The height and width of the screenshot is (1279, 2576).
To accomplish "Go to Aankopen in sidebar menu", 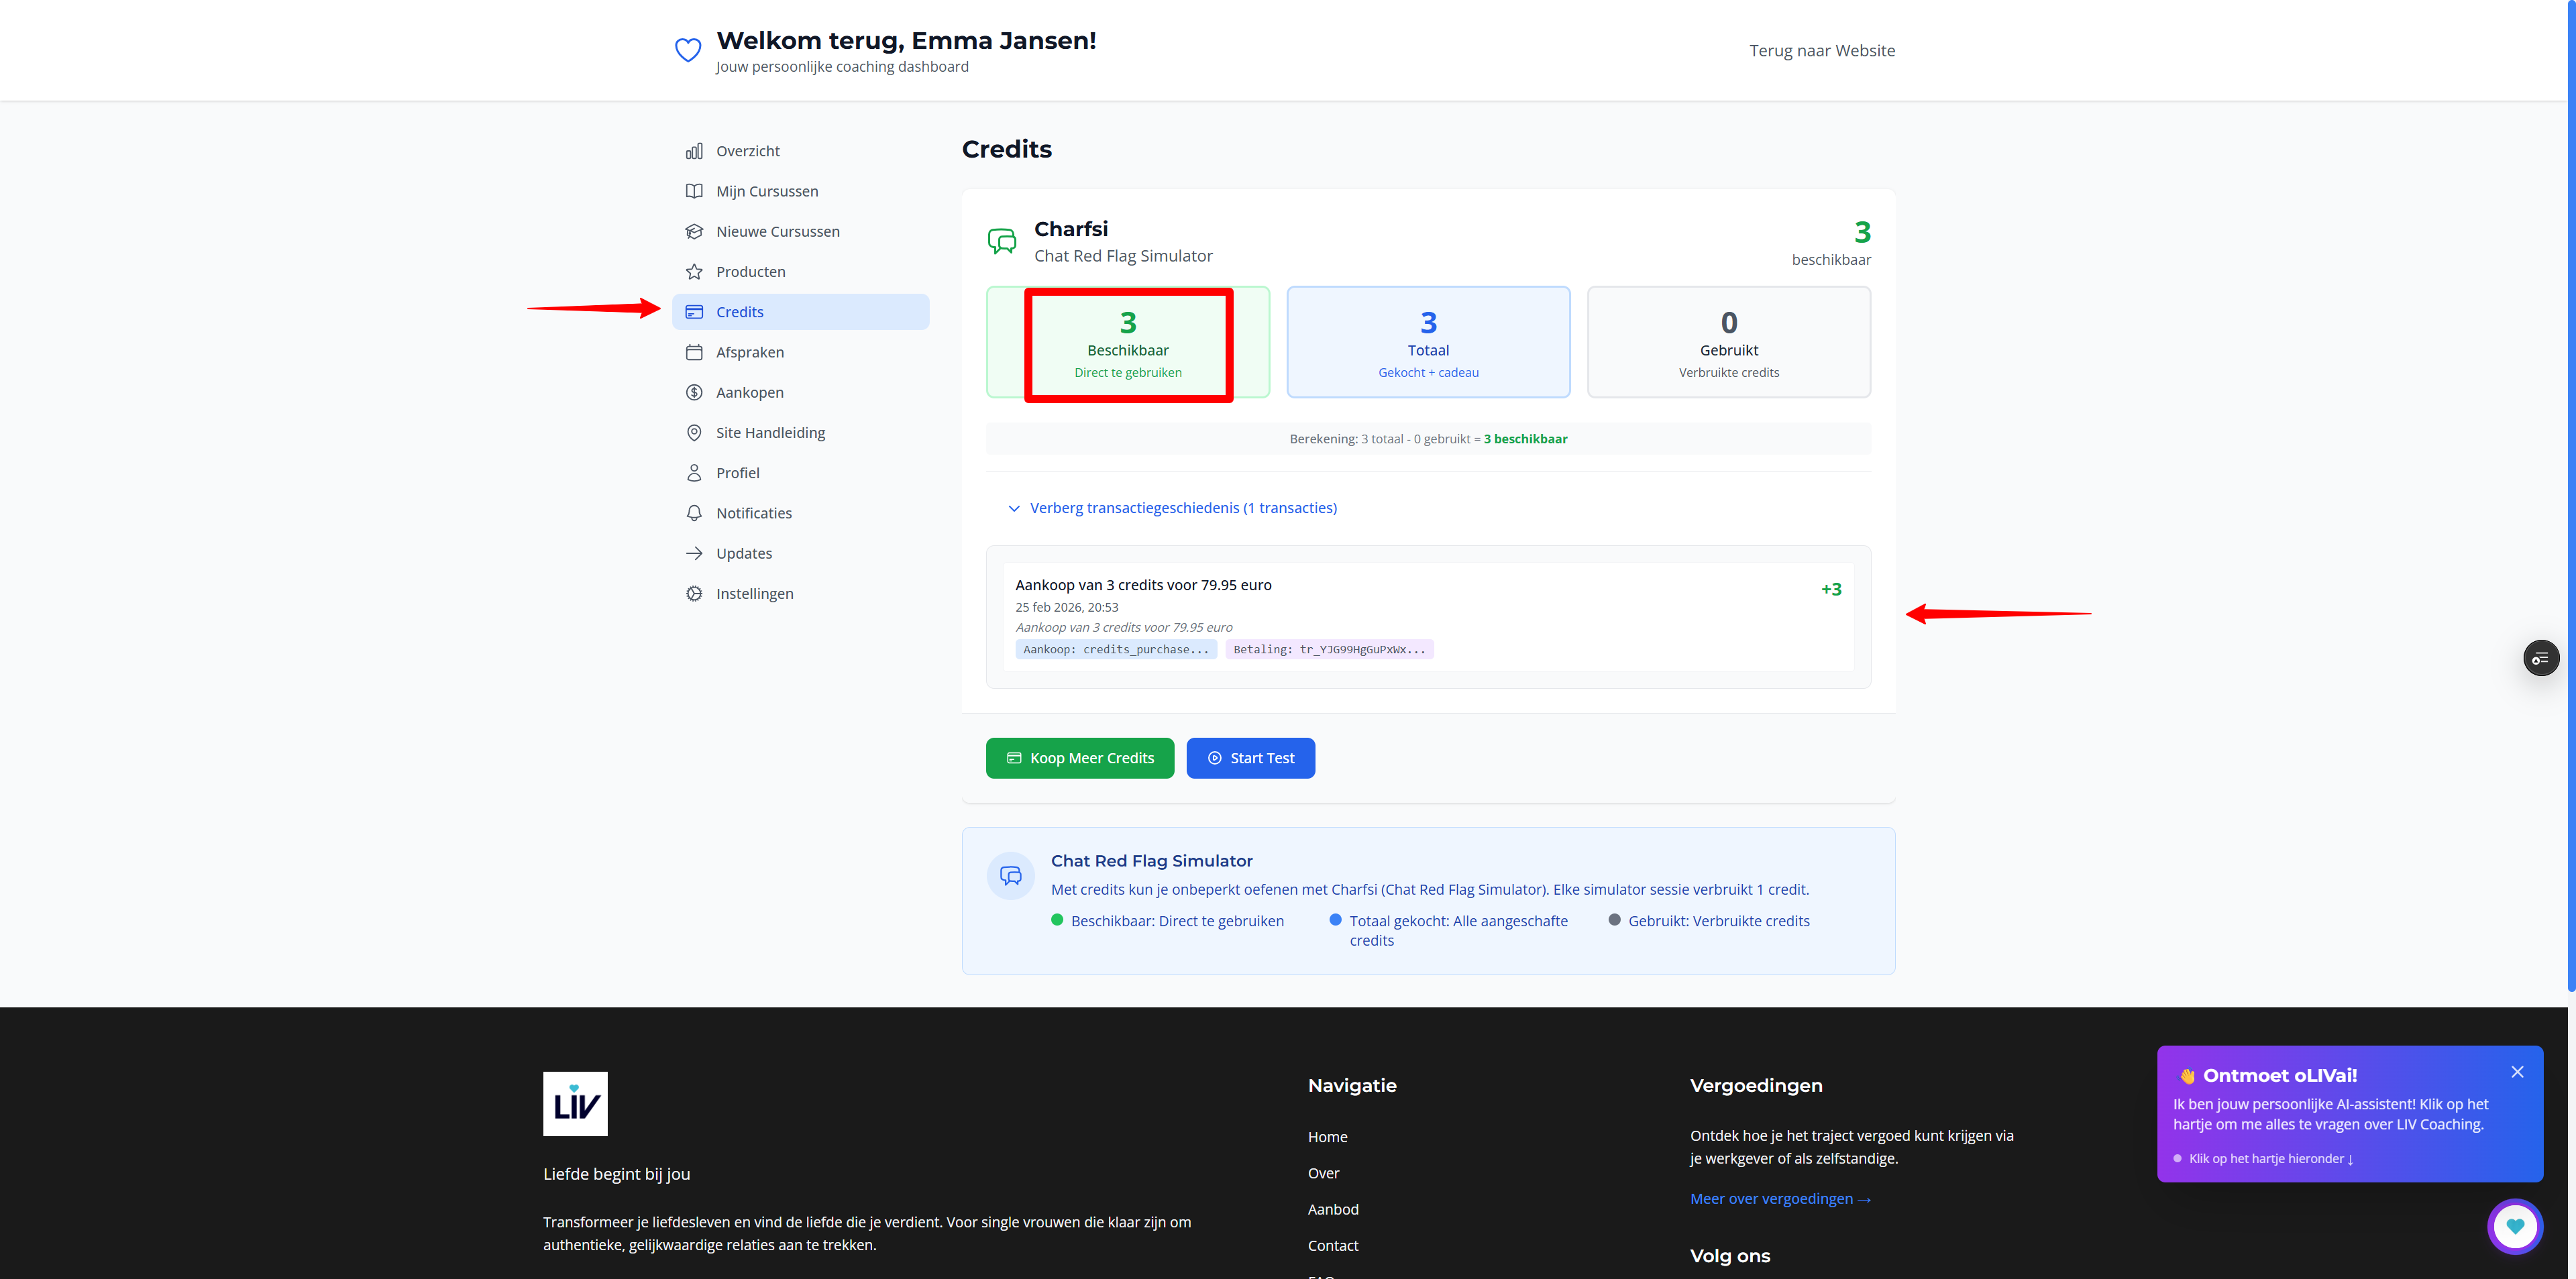I will pos(750,392).
